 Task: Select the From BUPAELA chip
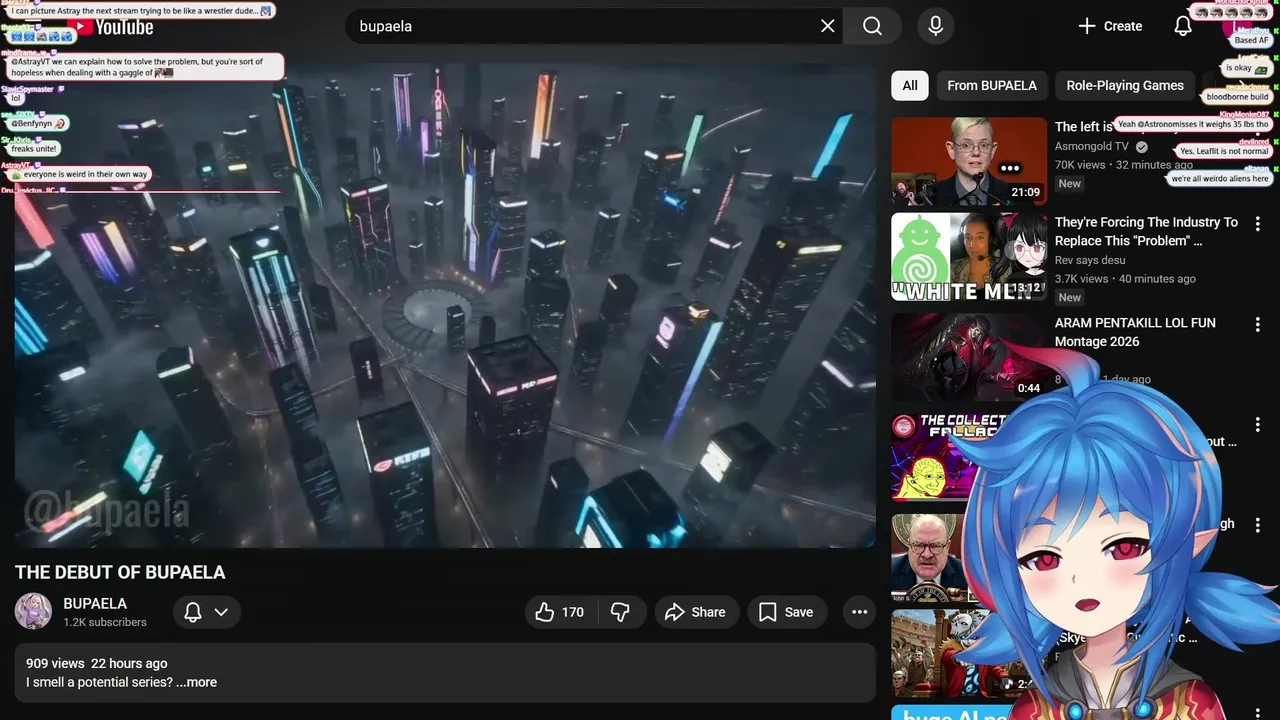pos(992,85)
